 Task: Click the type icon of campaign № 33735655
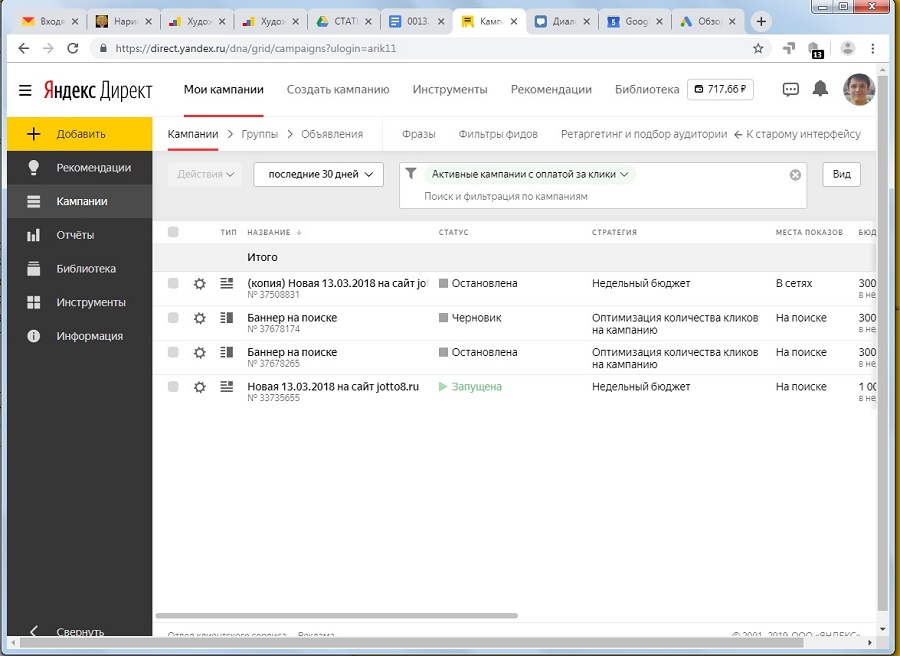pos(227,386)
